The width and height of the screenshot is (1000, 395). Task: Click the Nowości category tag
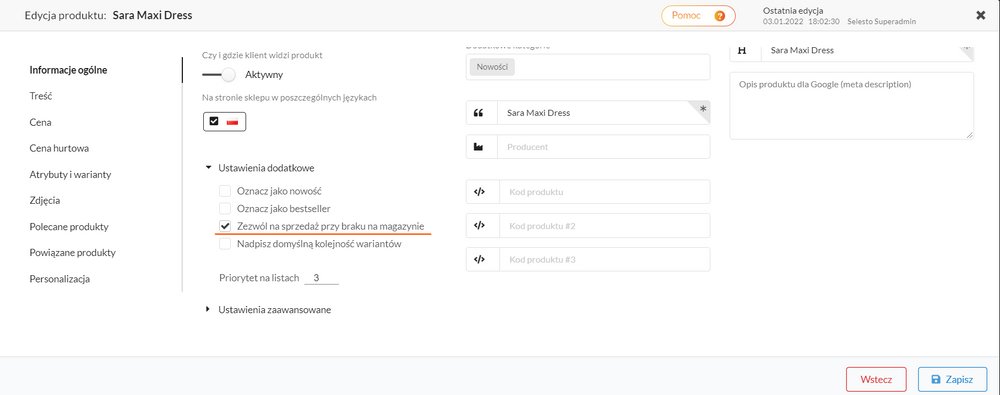pyautogui.click(x=492, y=67)
